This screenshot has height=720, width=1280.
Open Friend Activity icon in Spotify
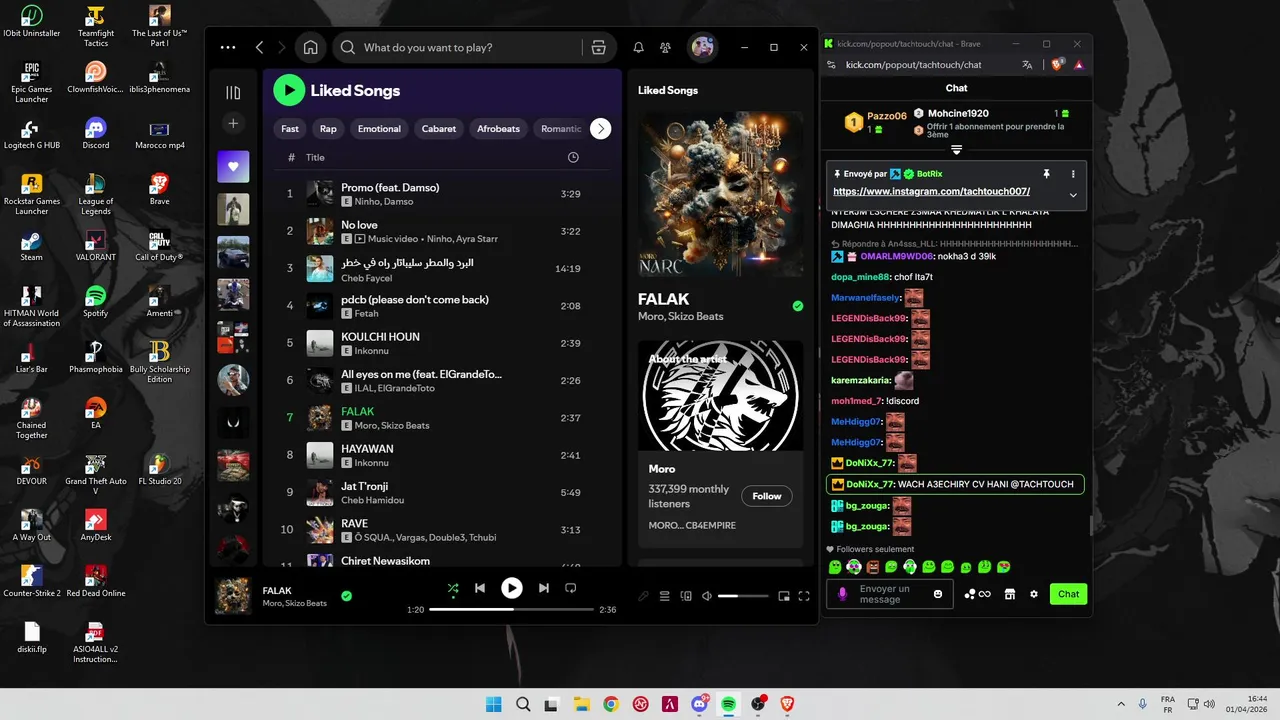click(x=665, y=47)
